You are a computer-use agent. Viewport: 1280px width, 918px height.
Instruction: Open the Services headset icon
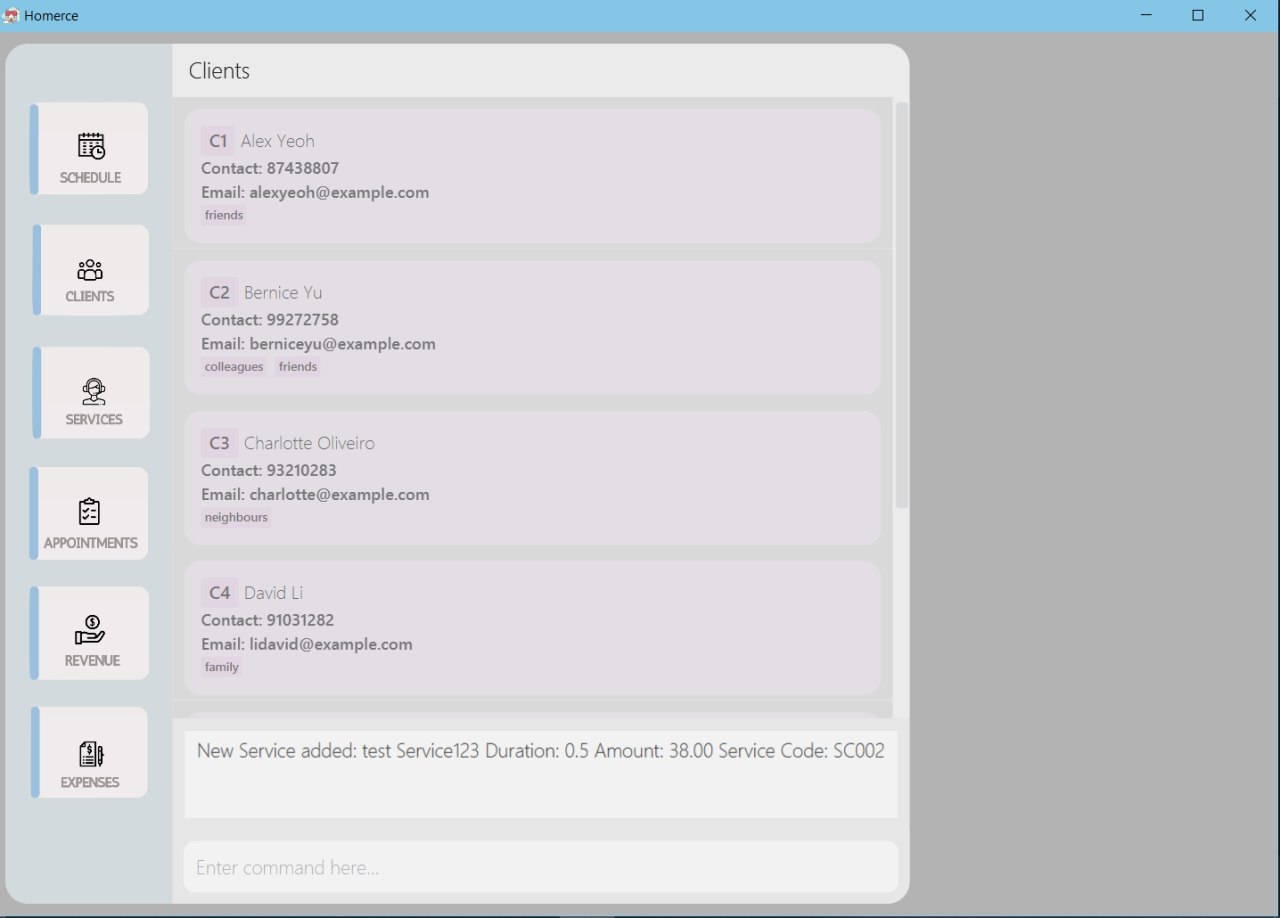point(94,392)
